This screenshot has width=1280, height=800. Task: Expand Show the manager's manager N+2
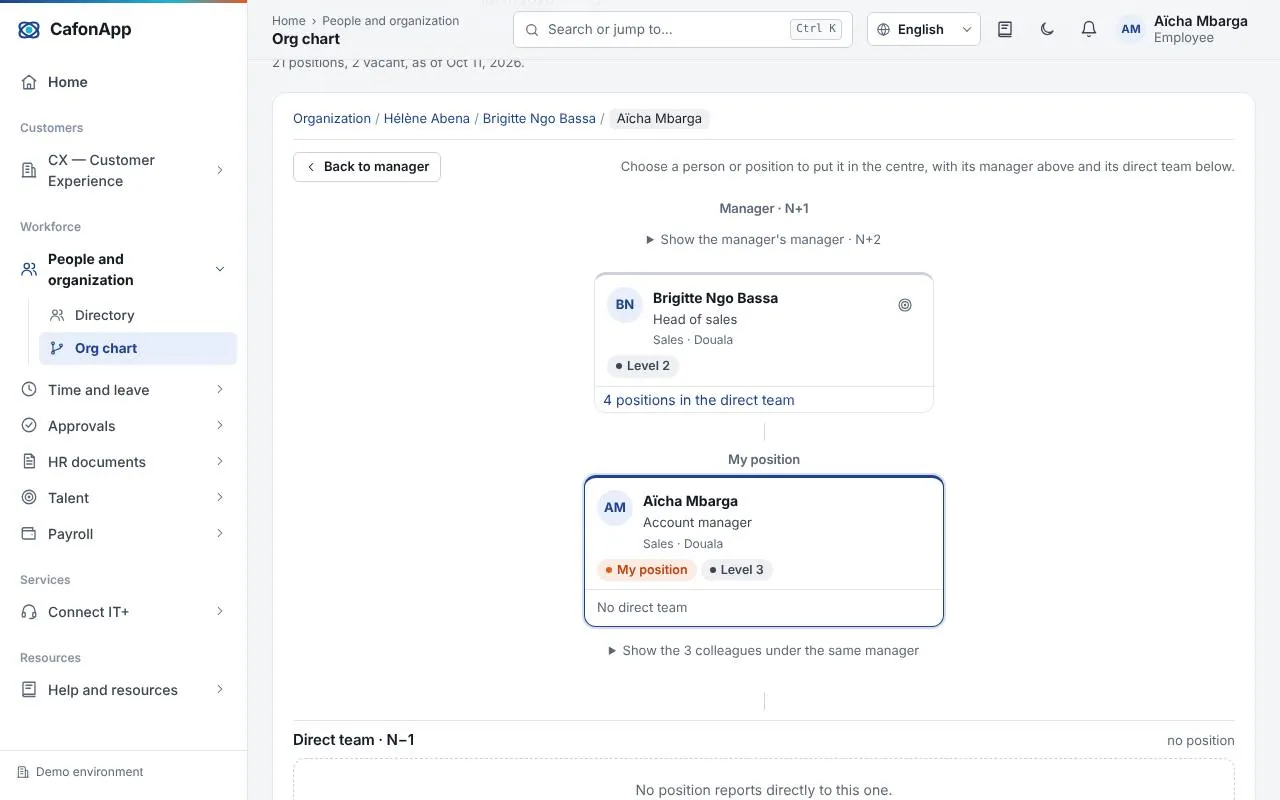tap(763, 239)
